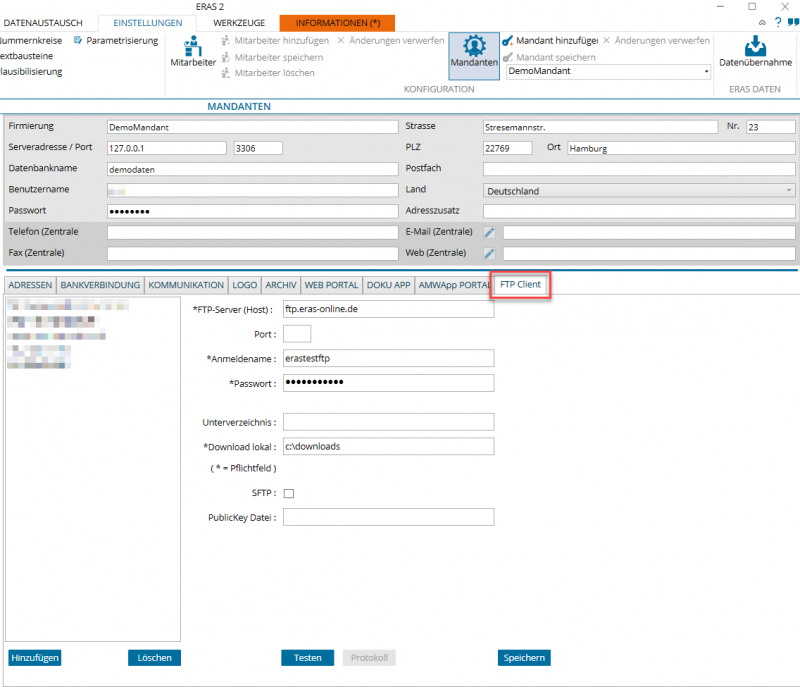Save FTP settings with Speichern

524,658
